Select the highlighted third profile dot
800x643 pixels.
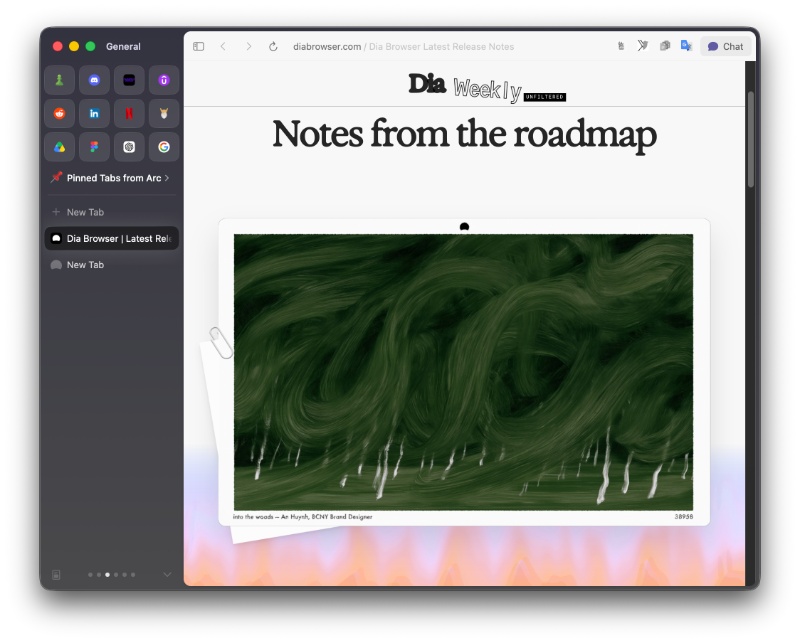point(107,575)
